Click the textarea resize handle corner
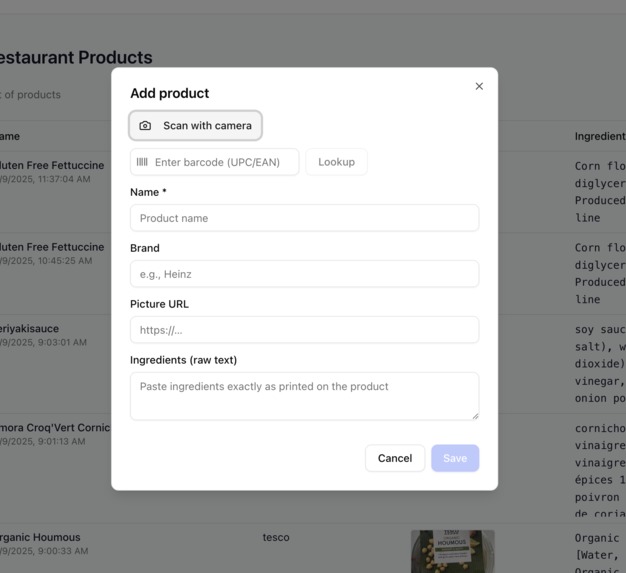Image resolution: width=626 pixels, height=573 pixels. [475, 416]
